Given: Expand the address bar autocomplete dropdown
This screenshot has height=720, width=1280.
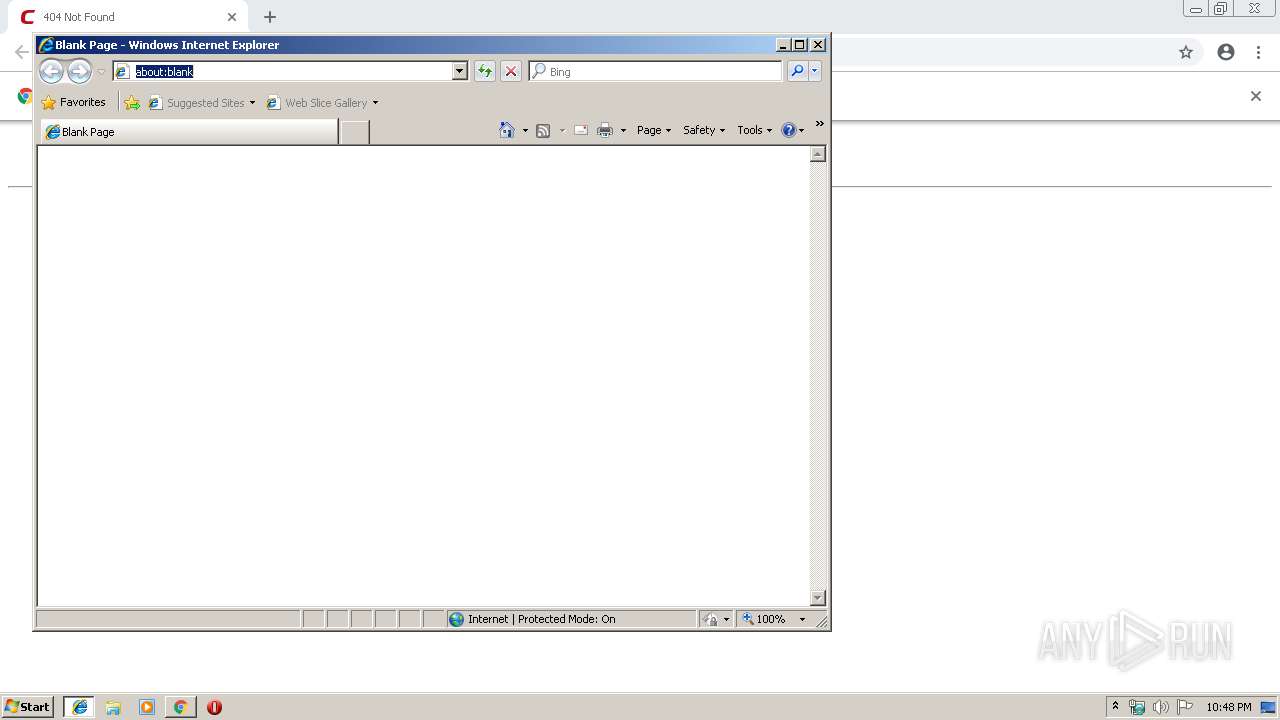Looking at the screenshot, I should 460,71.
